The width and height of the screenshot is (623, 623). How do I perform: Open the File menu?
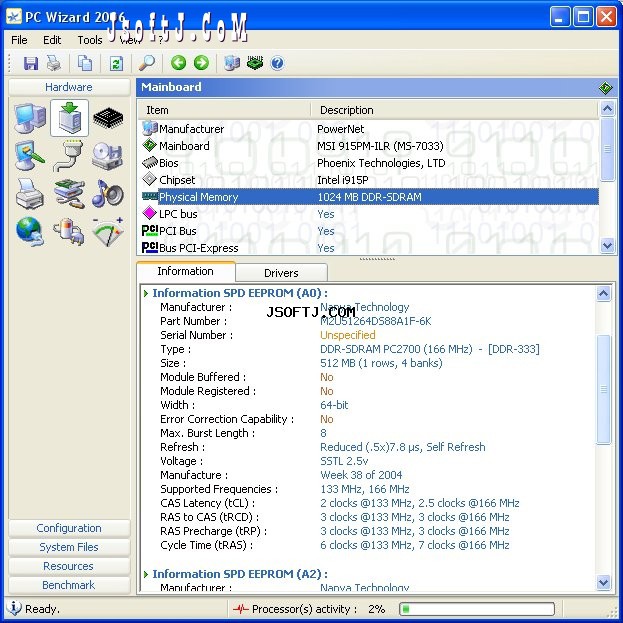click(19, 40)
